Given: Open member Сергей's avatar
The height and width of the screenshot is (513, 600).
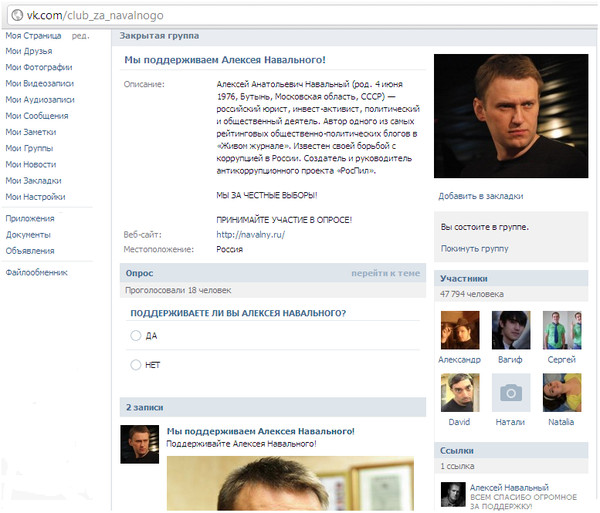Looking at the screenshot, I should 562,330.
